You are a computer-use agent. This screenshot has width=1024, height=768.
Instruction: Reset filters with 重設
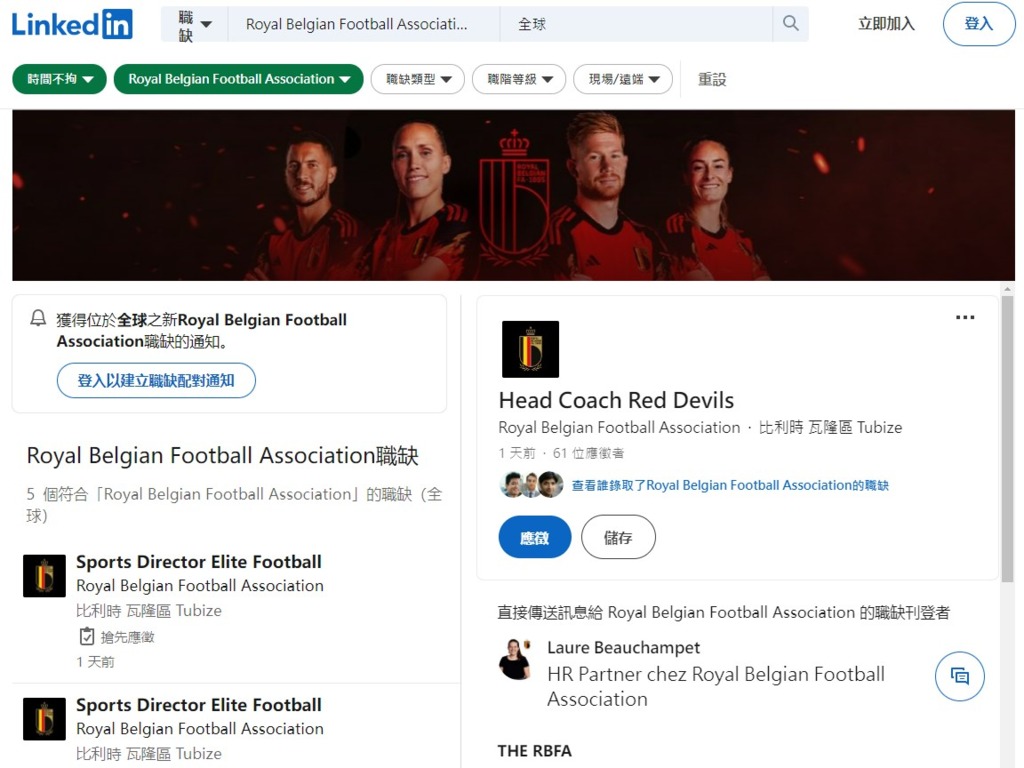click(x=712, y=79)
